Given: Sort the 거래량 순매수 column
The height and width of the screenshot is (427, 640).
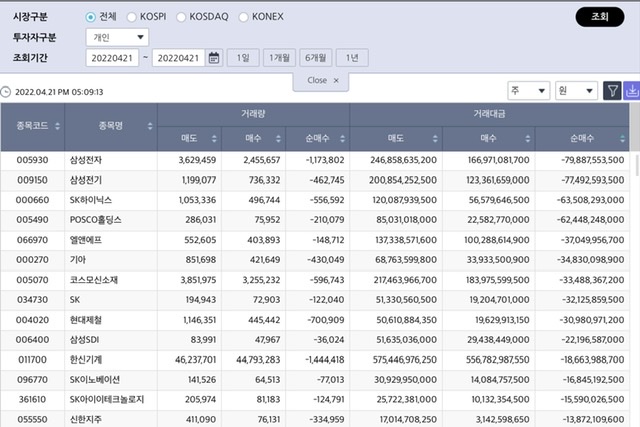Looking at the screenshot, I should click(x=344, y=139).
